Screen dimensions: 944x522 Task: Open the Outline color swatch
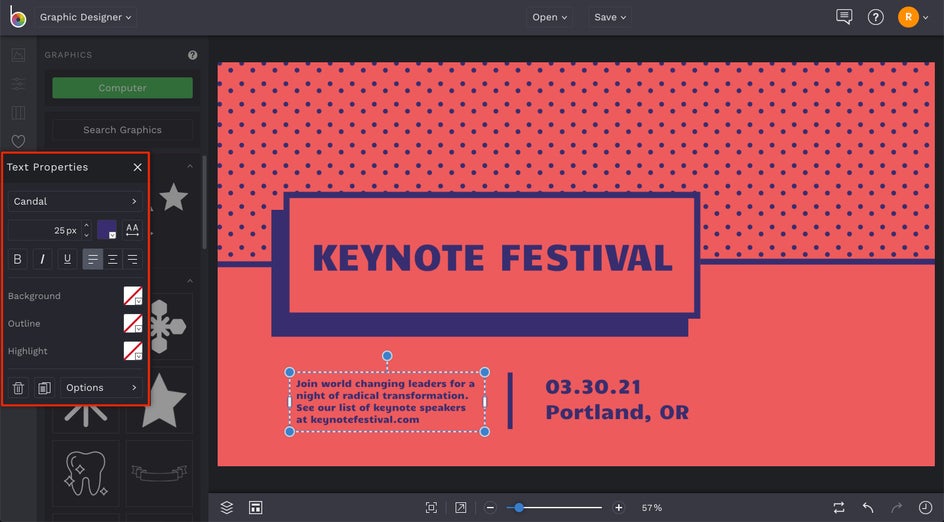tap(132, 323)
